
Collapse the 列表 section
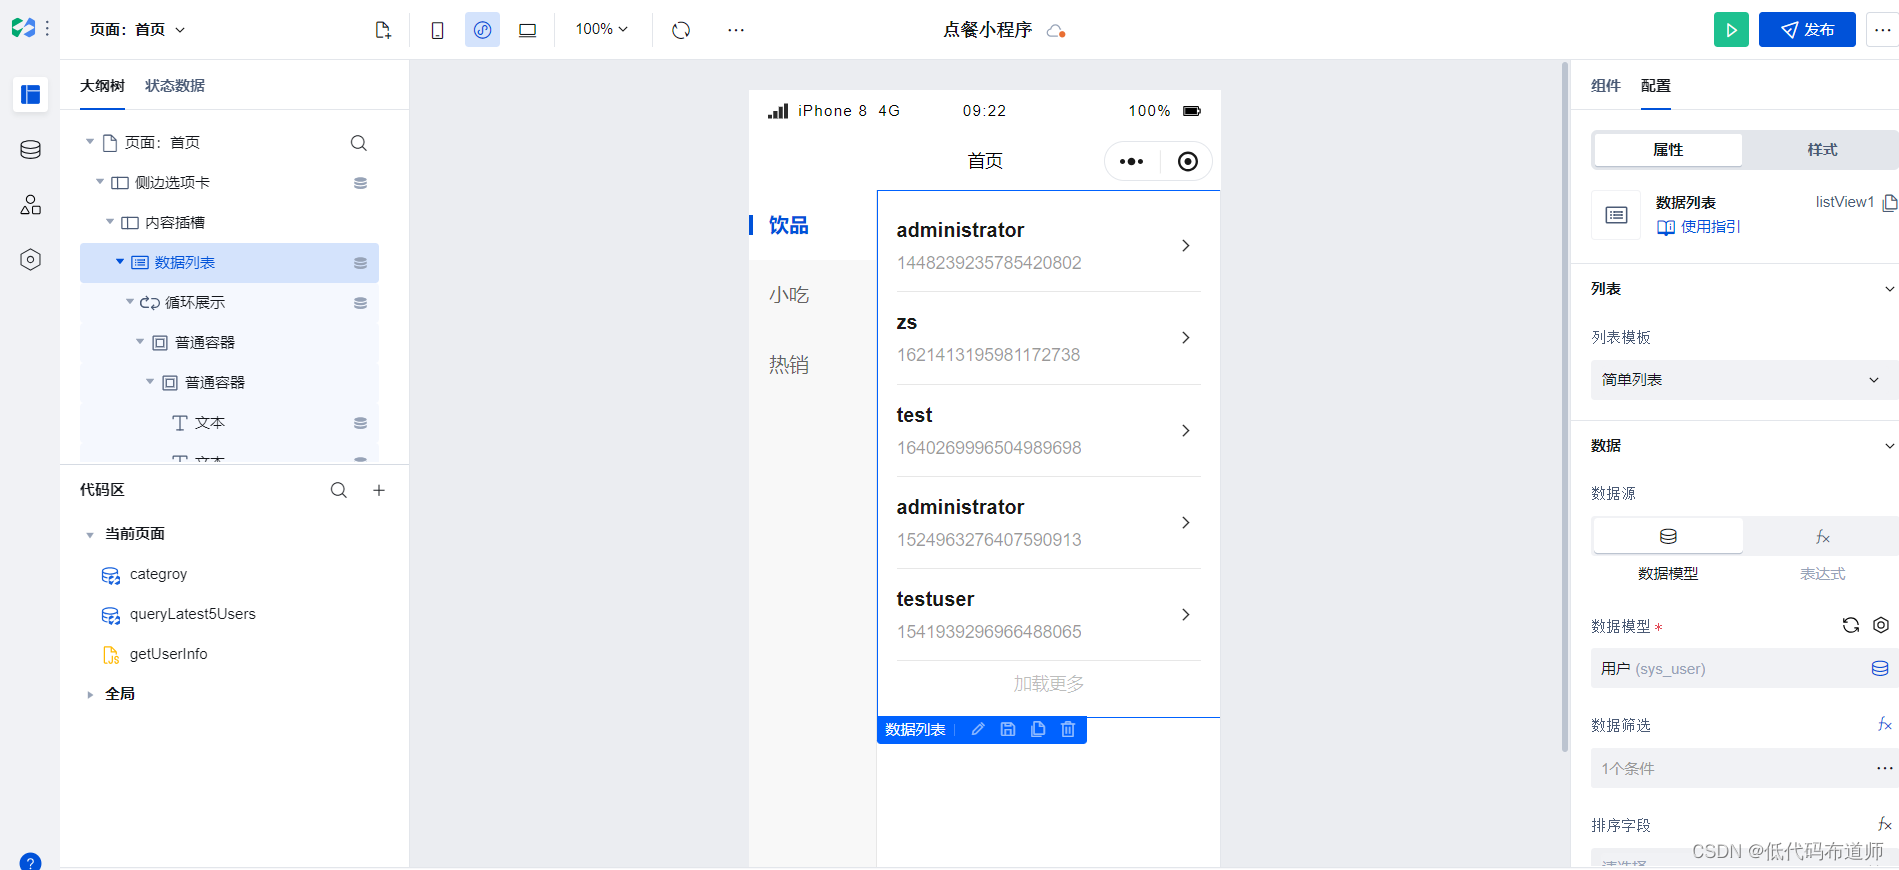1889,289
